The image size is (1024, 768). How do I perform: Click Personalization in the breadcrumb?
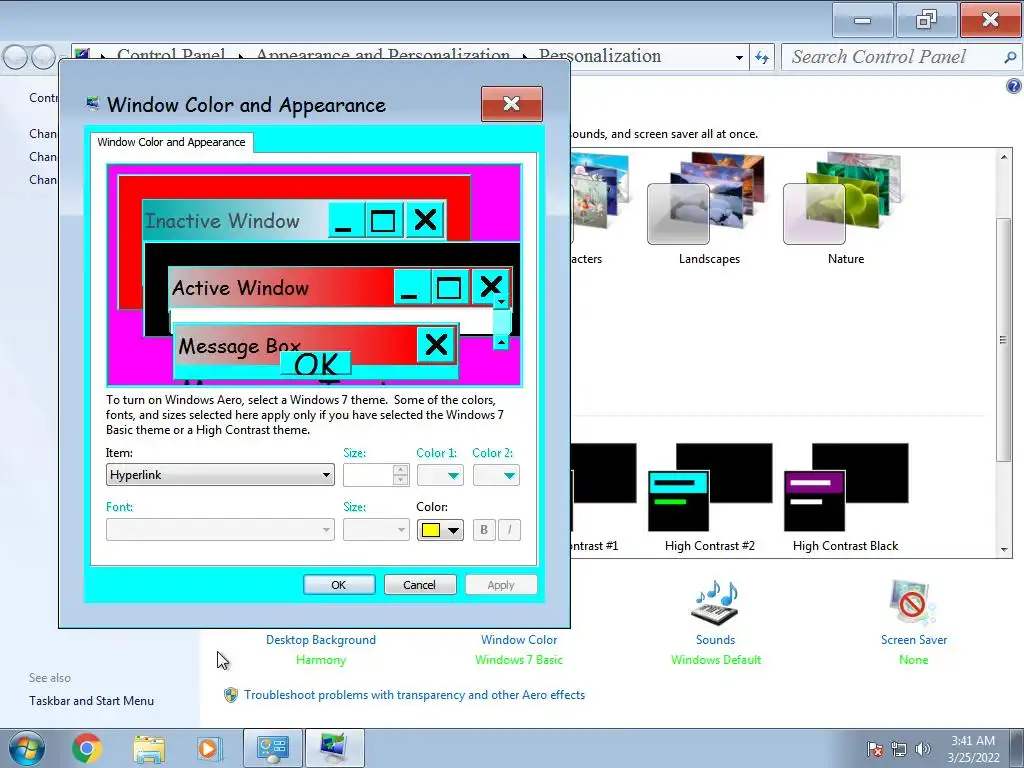pos(600,56)
